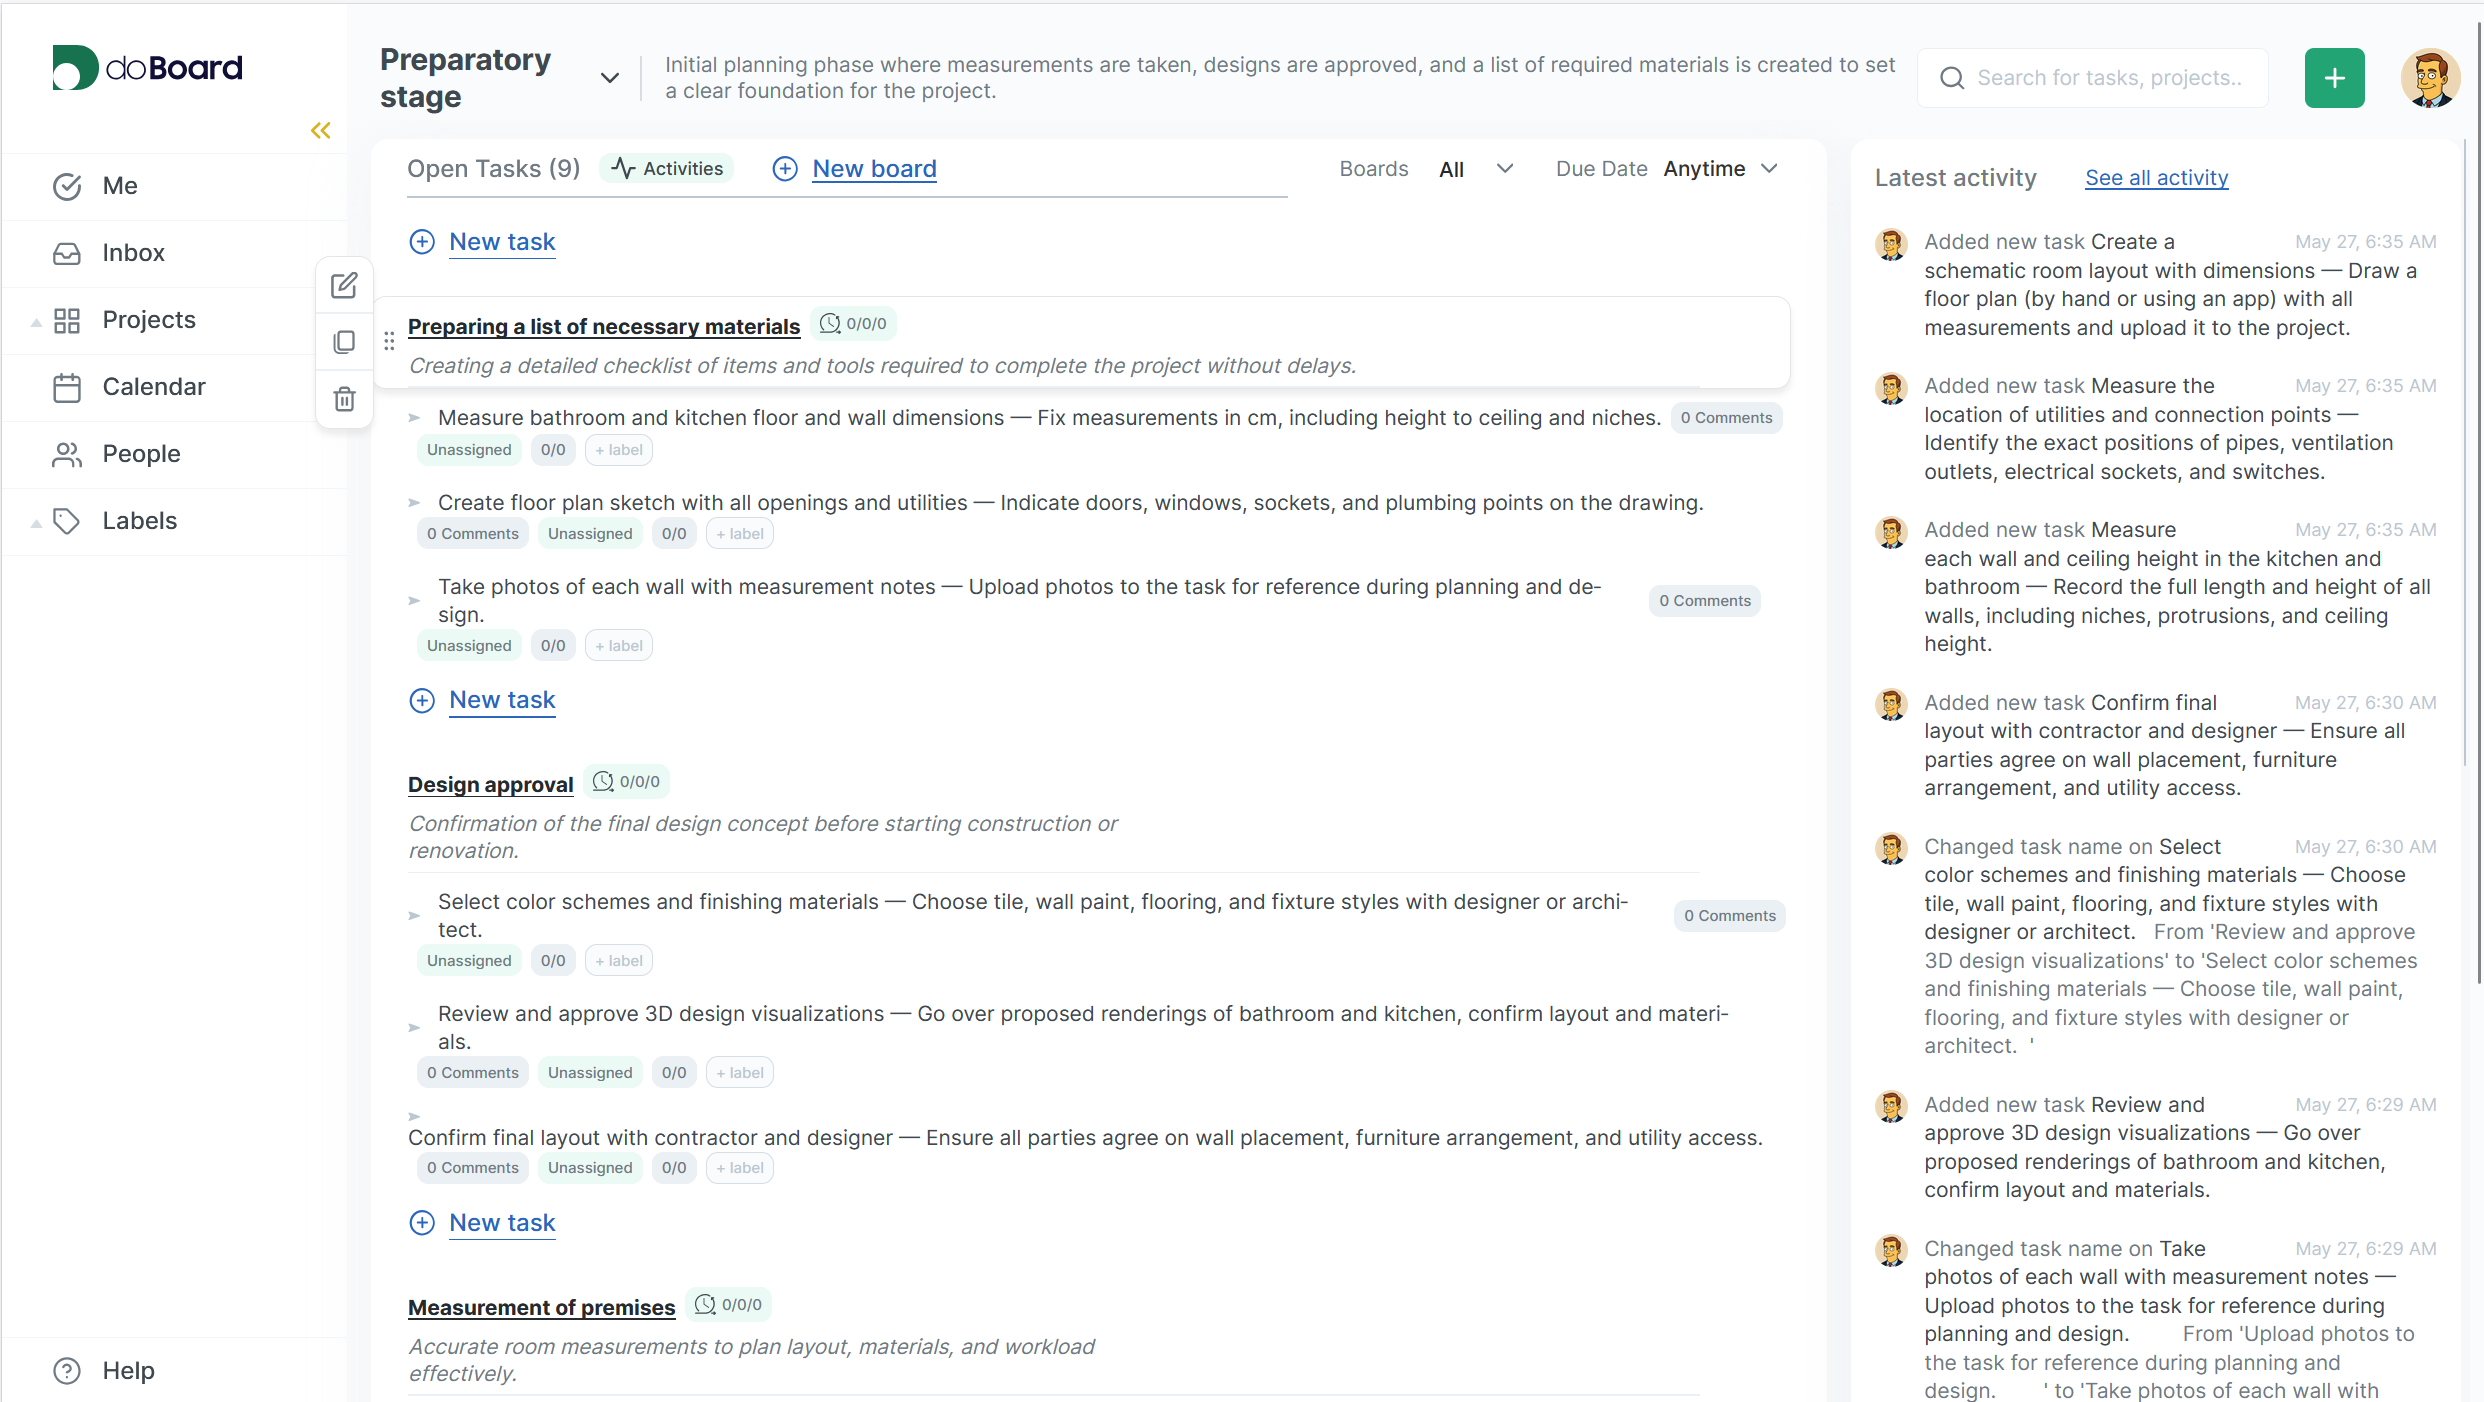
Task: Click 'New board' next to Open Tasks
Action: [x=874, y=168]
